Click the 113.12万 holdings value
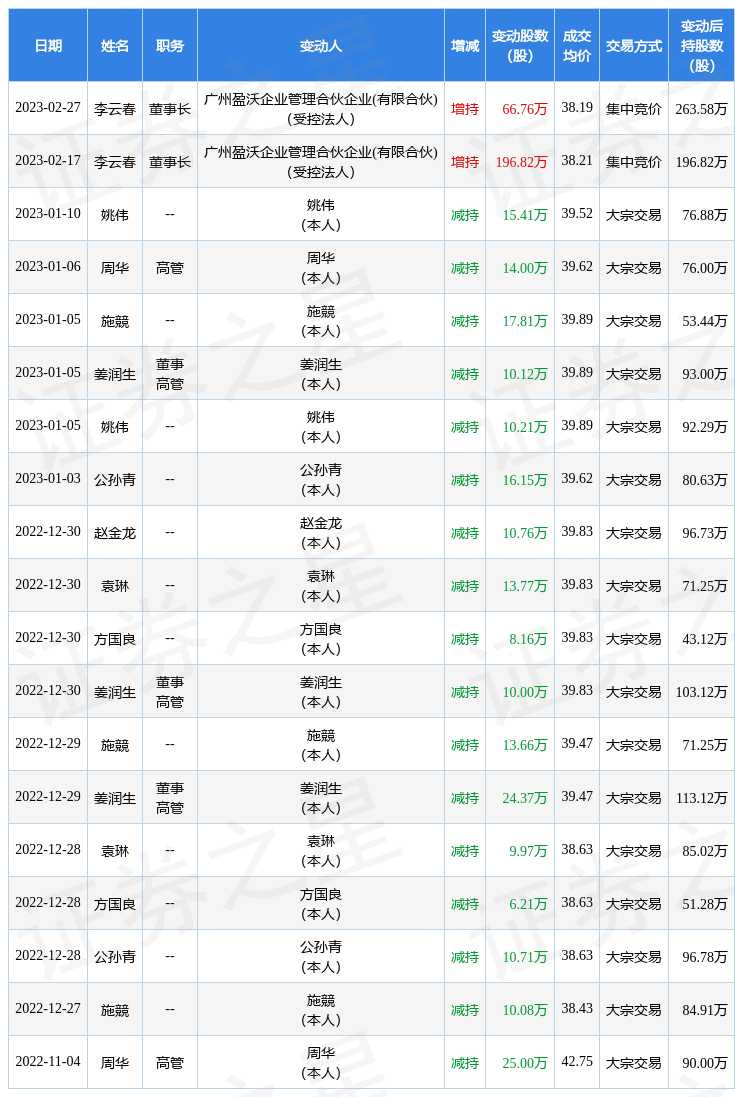This screenshot has width=735, height=1097. pyautogui.click(x=701, y=798)
